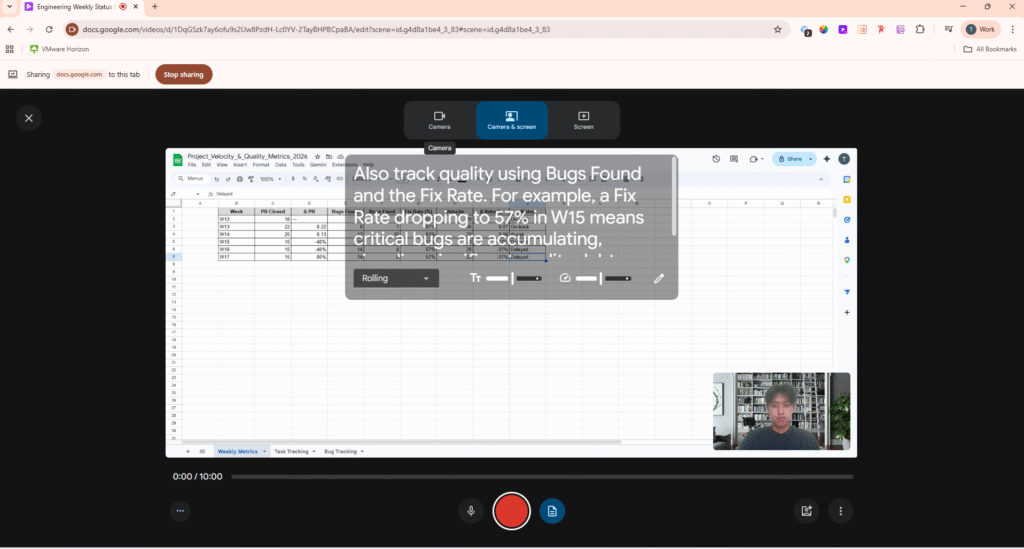Mute the microphone
1024x549 pixels.
coord(471,511)
